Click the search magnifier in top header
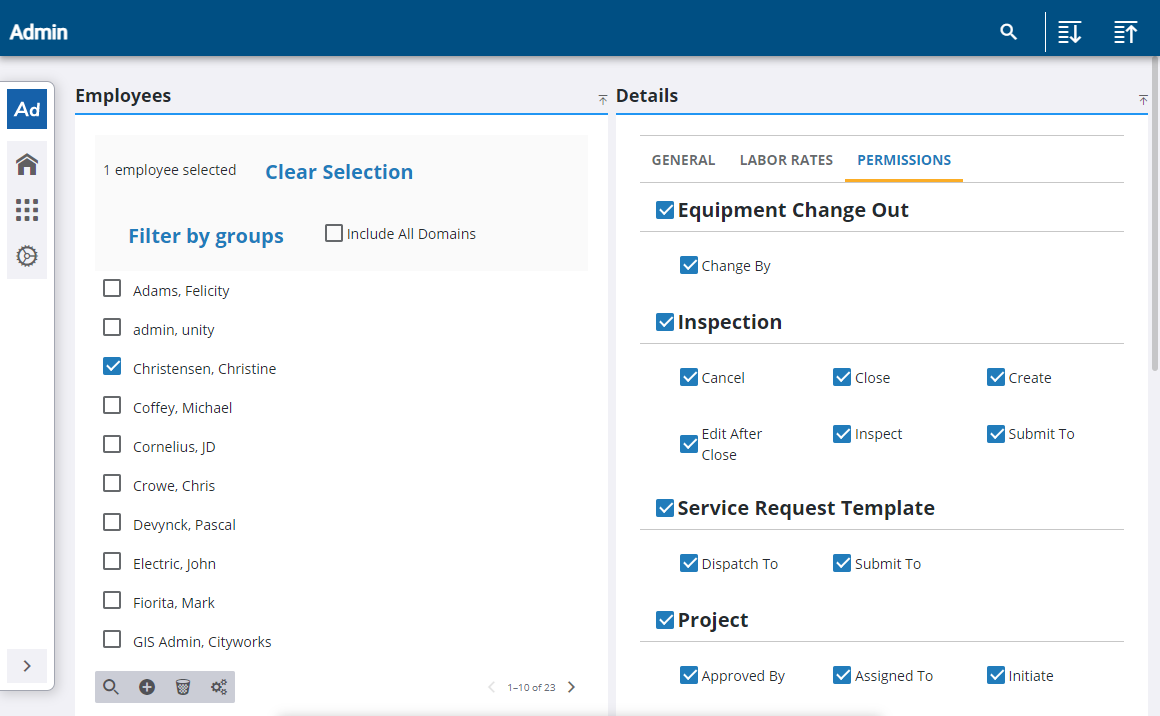Viewport: 1160px width, 716px height. (1008, 32)
